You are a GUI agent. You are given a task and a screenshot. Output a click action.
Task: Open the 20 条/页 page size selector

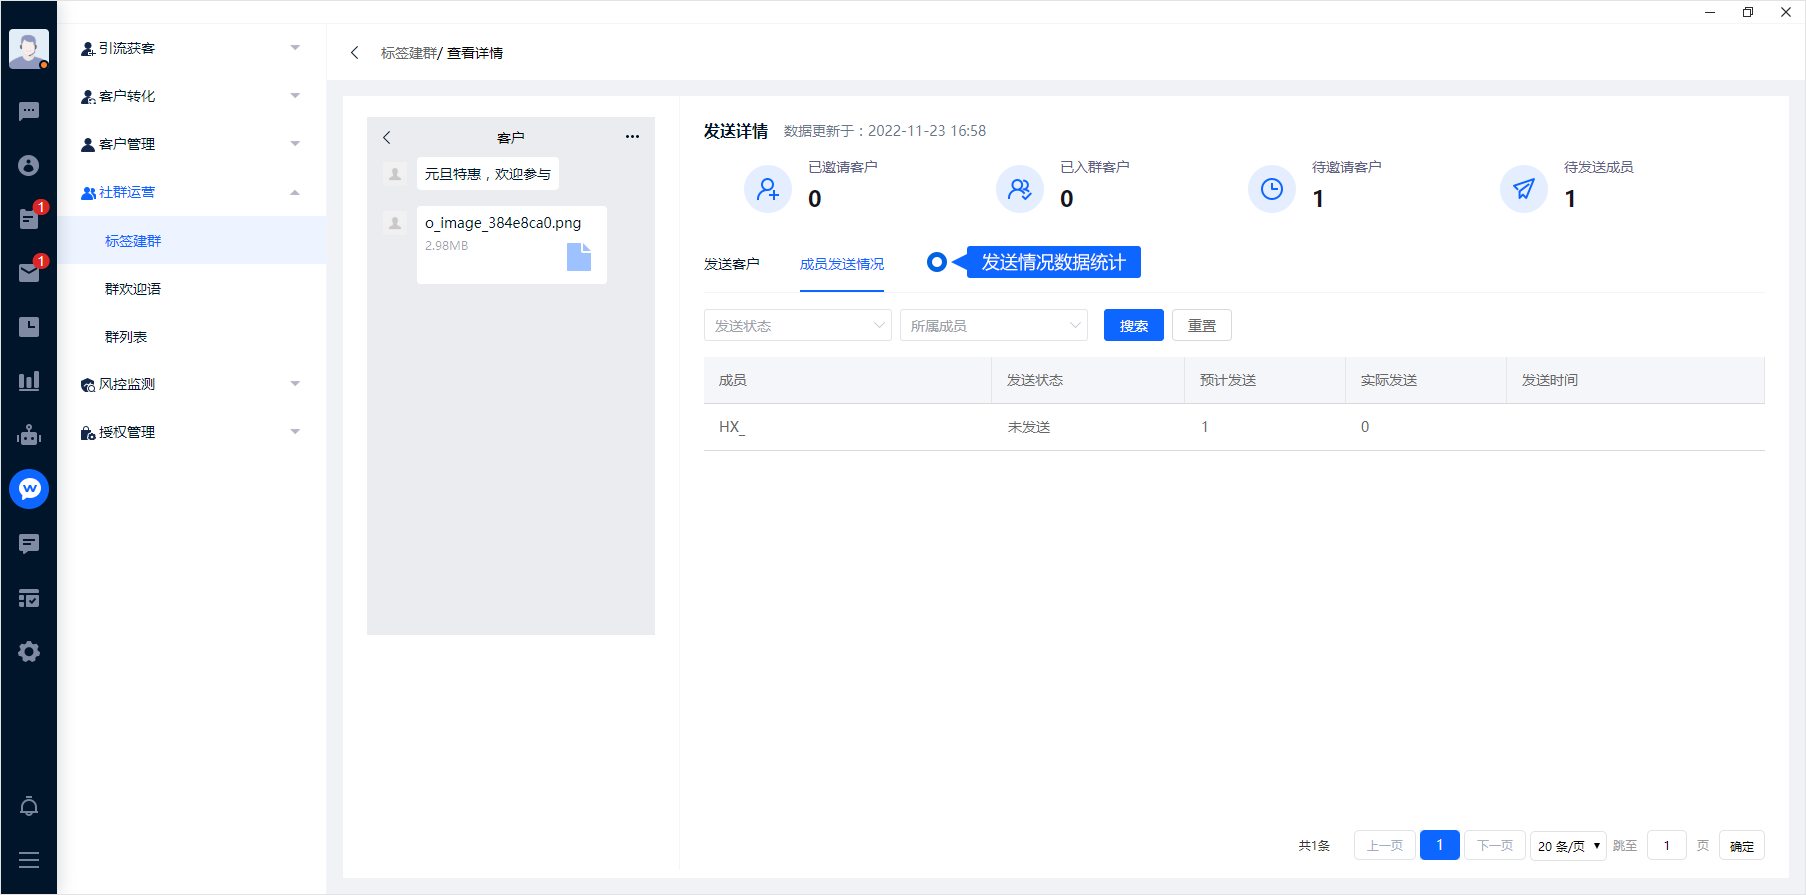coord(1568,846)
